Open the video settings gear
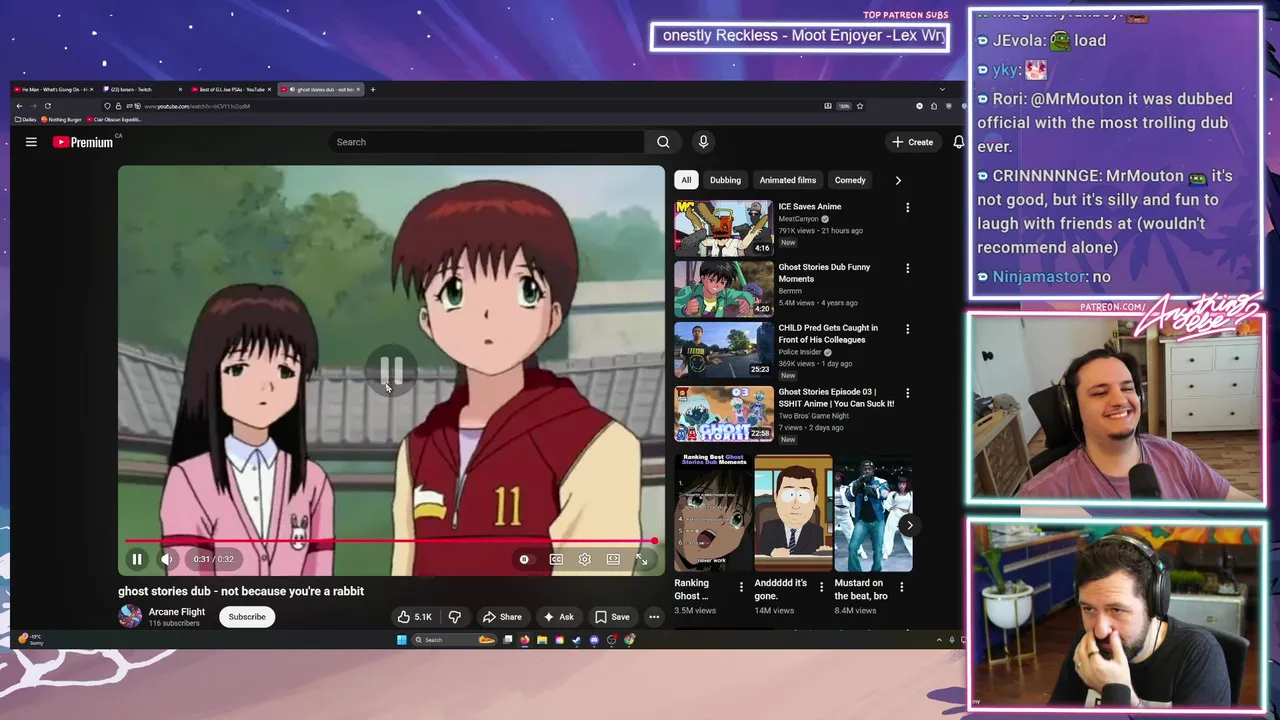The height and width of the screenshot is (720, 1280). click(585, 559)
